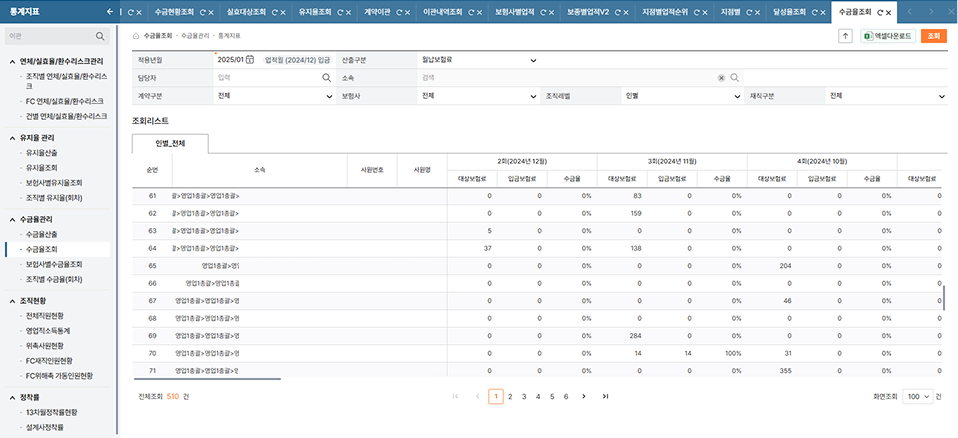This screenshot has width=958, height=438.
Task: Open the 화면조회 page size dropdown
Action: pos(917,397)
